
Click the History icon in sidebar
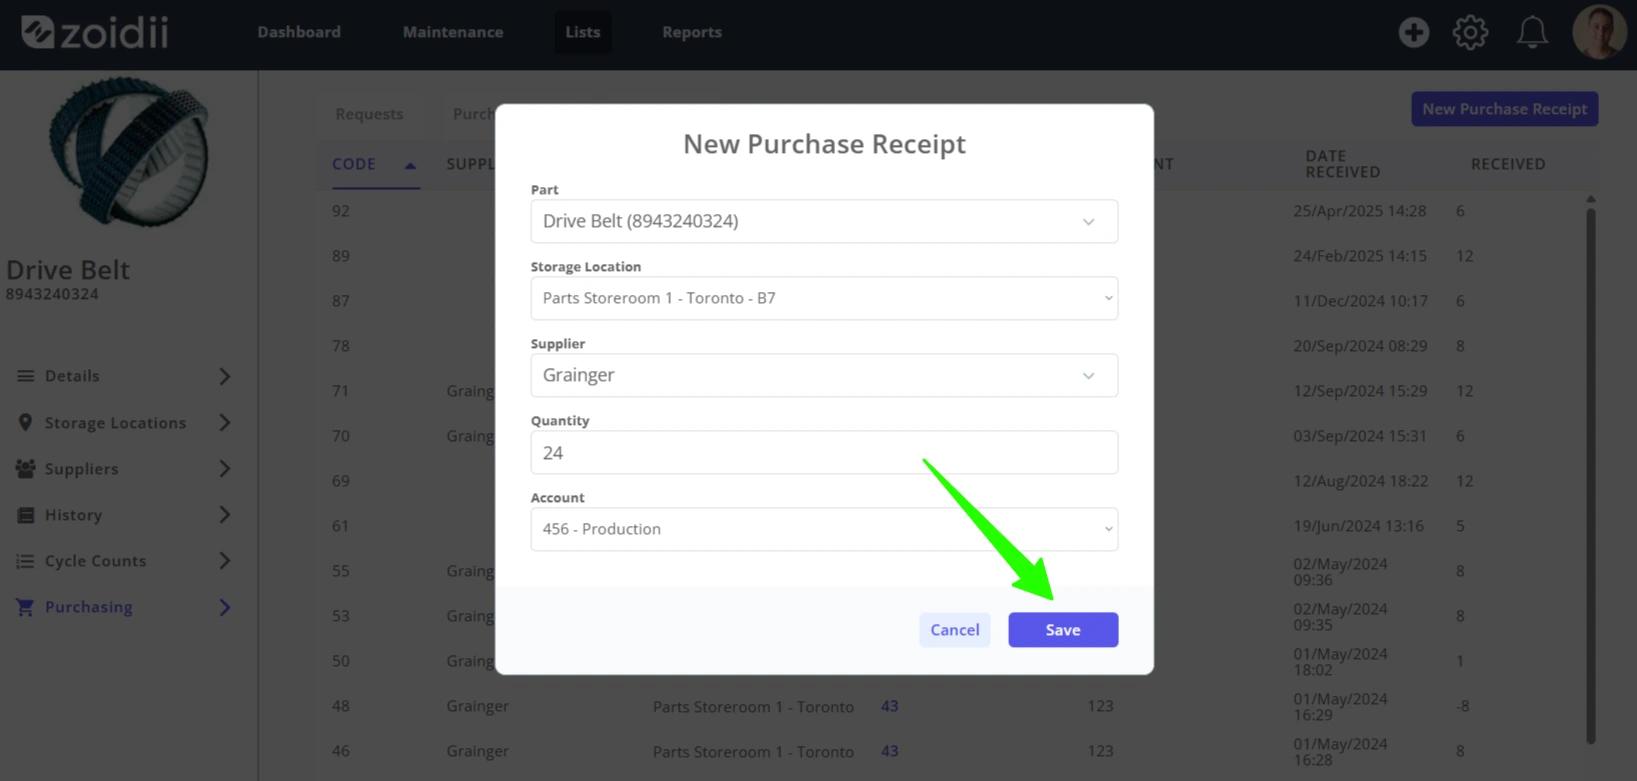(x=26, y=515)
